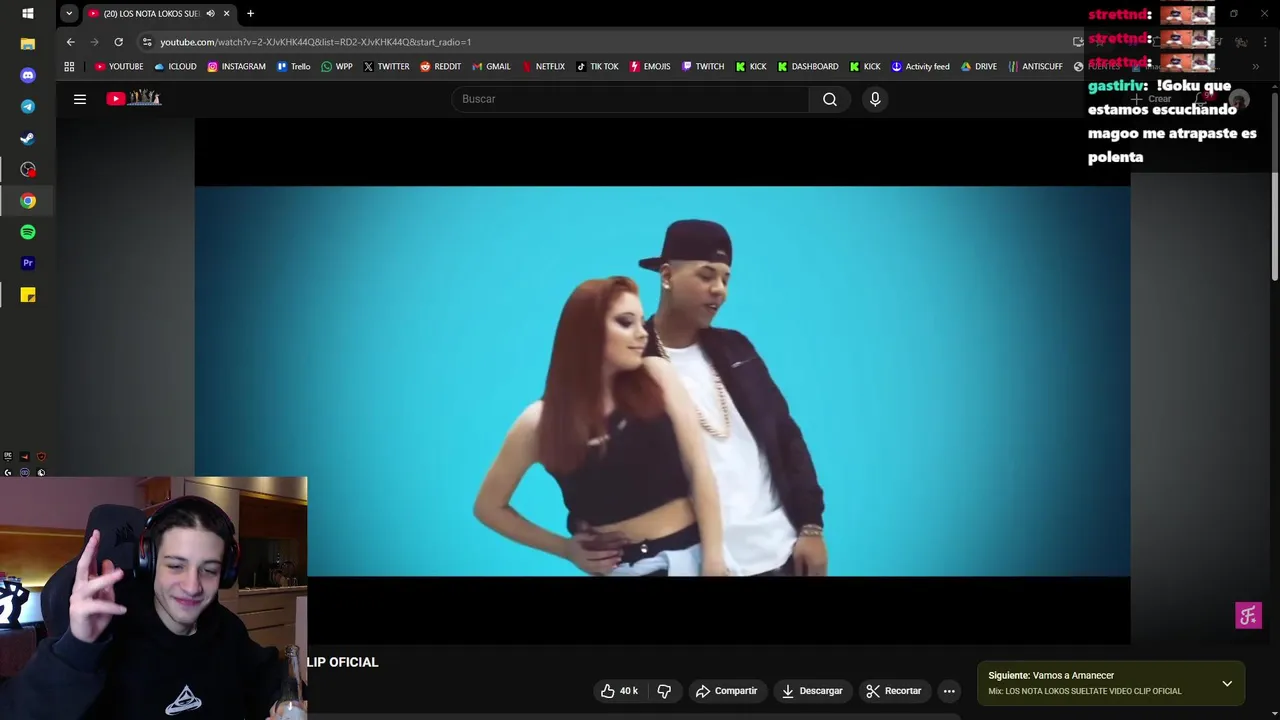Open the TWITCH bookmark
The width and height of the screenshot is (1280, 720).
pos(702,67)
